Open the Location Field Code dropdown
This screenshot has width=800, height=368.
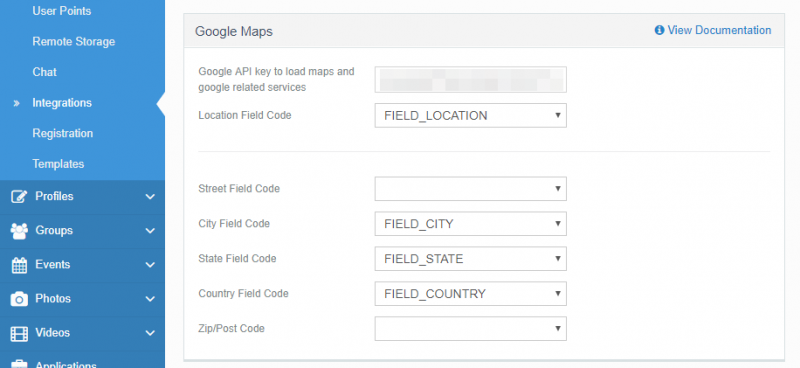(470, 116)
